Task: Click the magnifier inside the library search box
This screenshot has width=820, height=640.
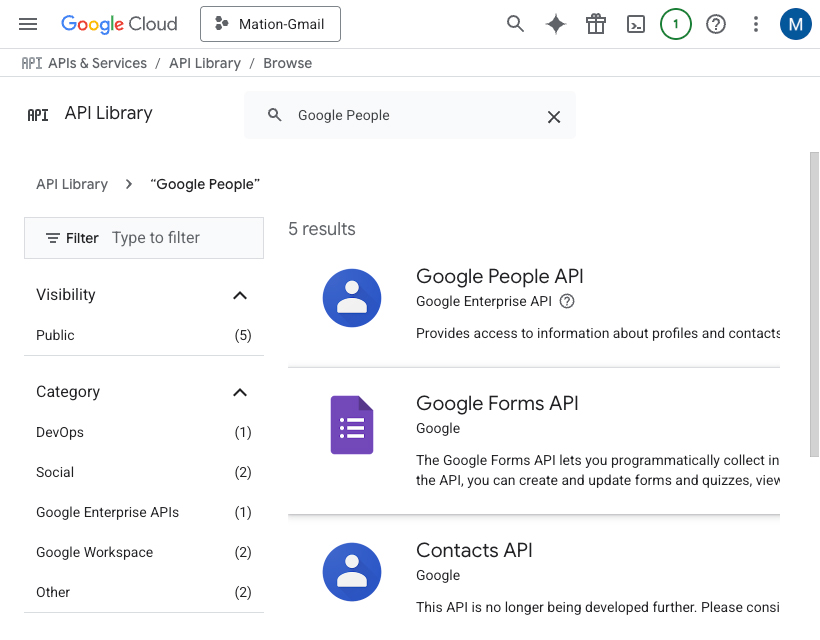Action: [x=275, y=115]
